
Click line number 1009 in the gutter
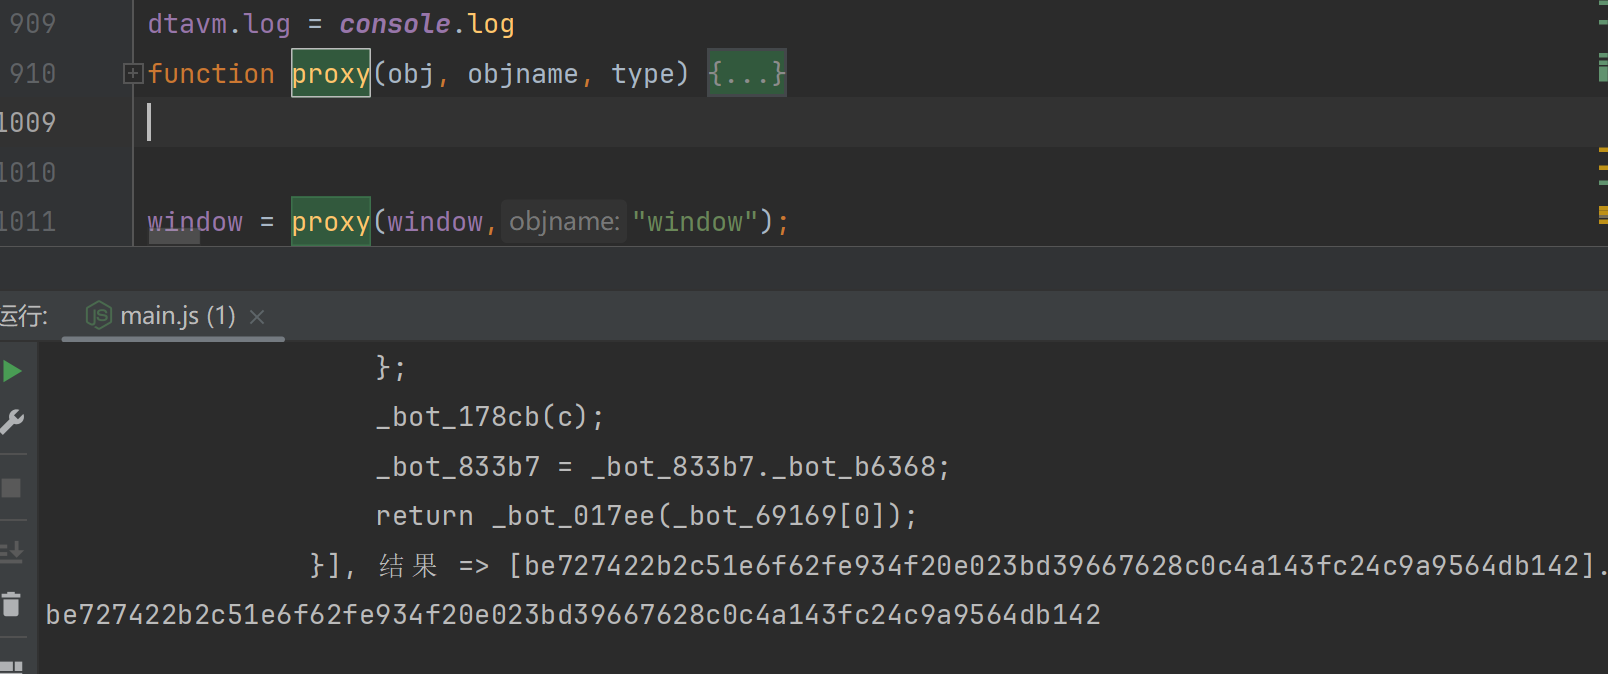click(x=28, y=123)
